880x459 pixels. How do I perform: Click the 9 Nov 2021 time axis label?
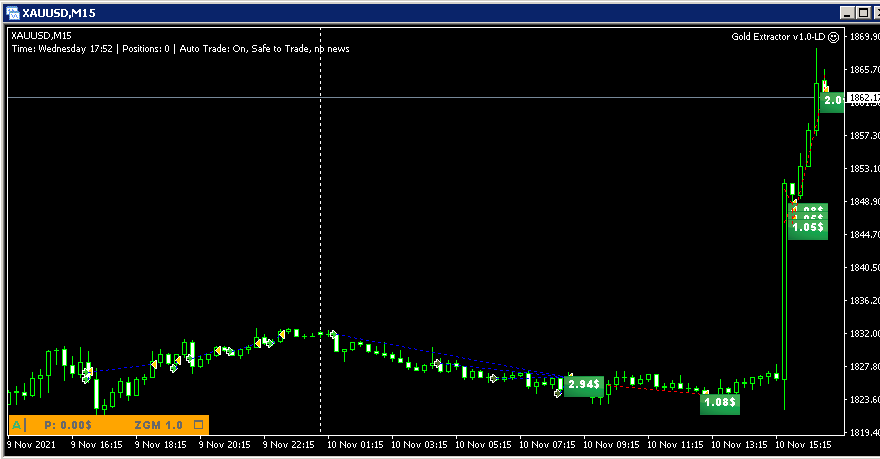(31, 444)
